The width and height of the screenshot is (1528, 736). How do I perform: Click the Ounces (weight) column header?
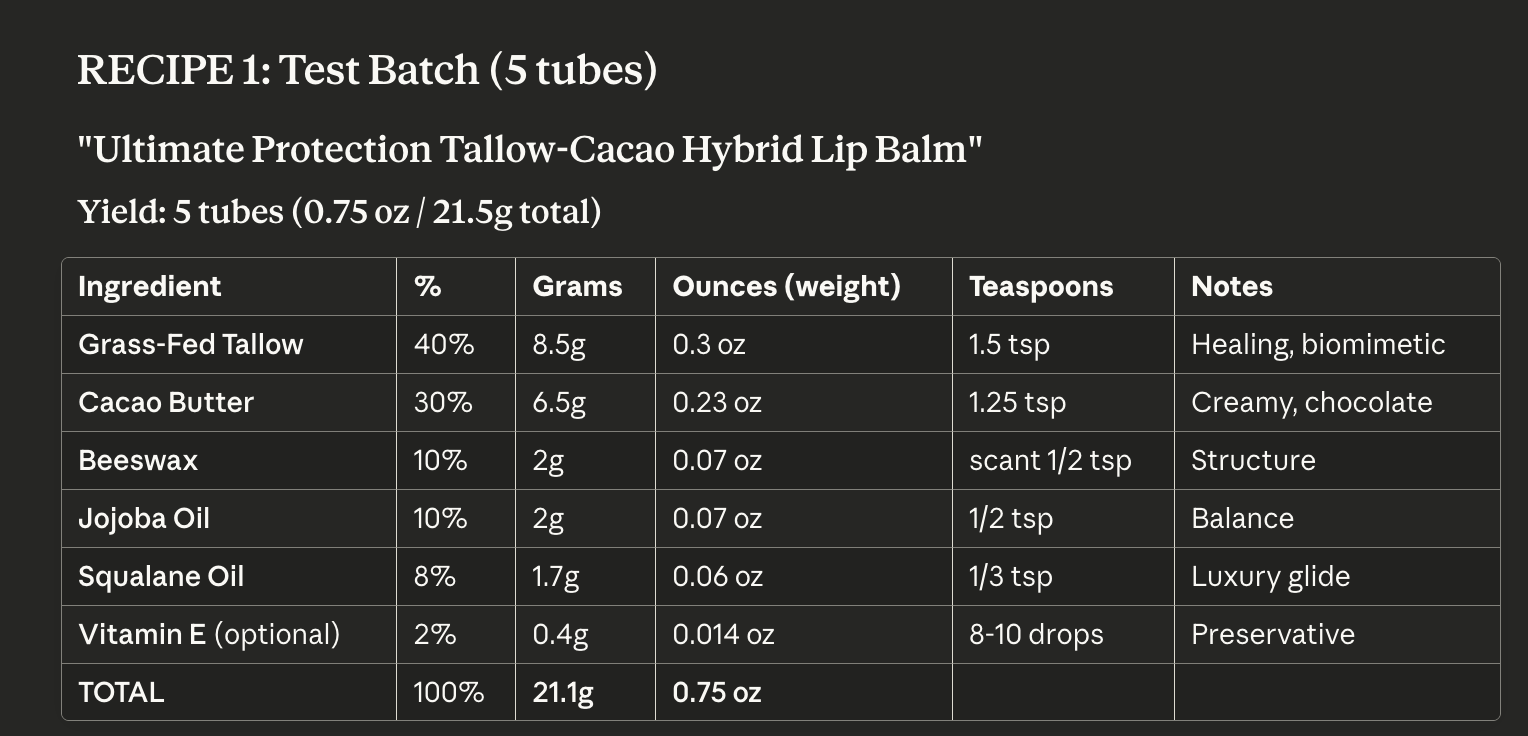tap(786, 287)
